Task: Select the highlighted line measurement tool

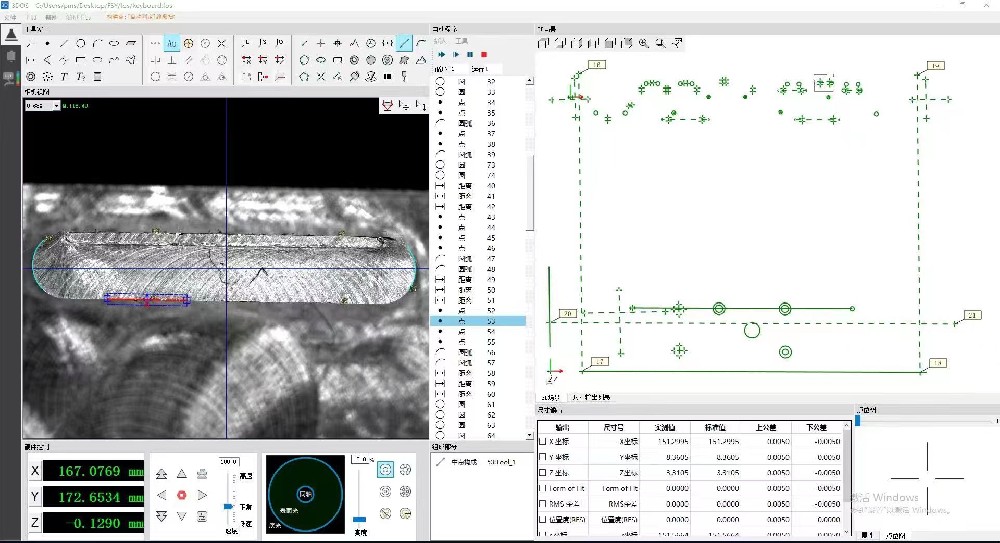Action: [x=404, y=43]
